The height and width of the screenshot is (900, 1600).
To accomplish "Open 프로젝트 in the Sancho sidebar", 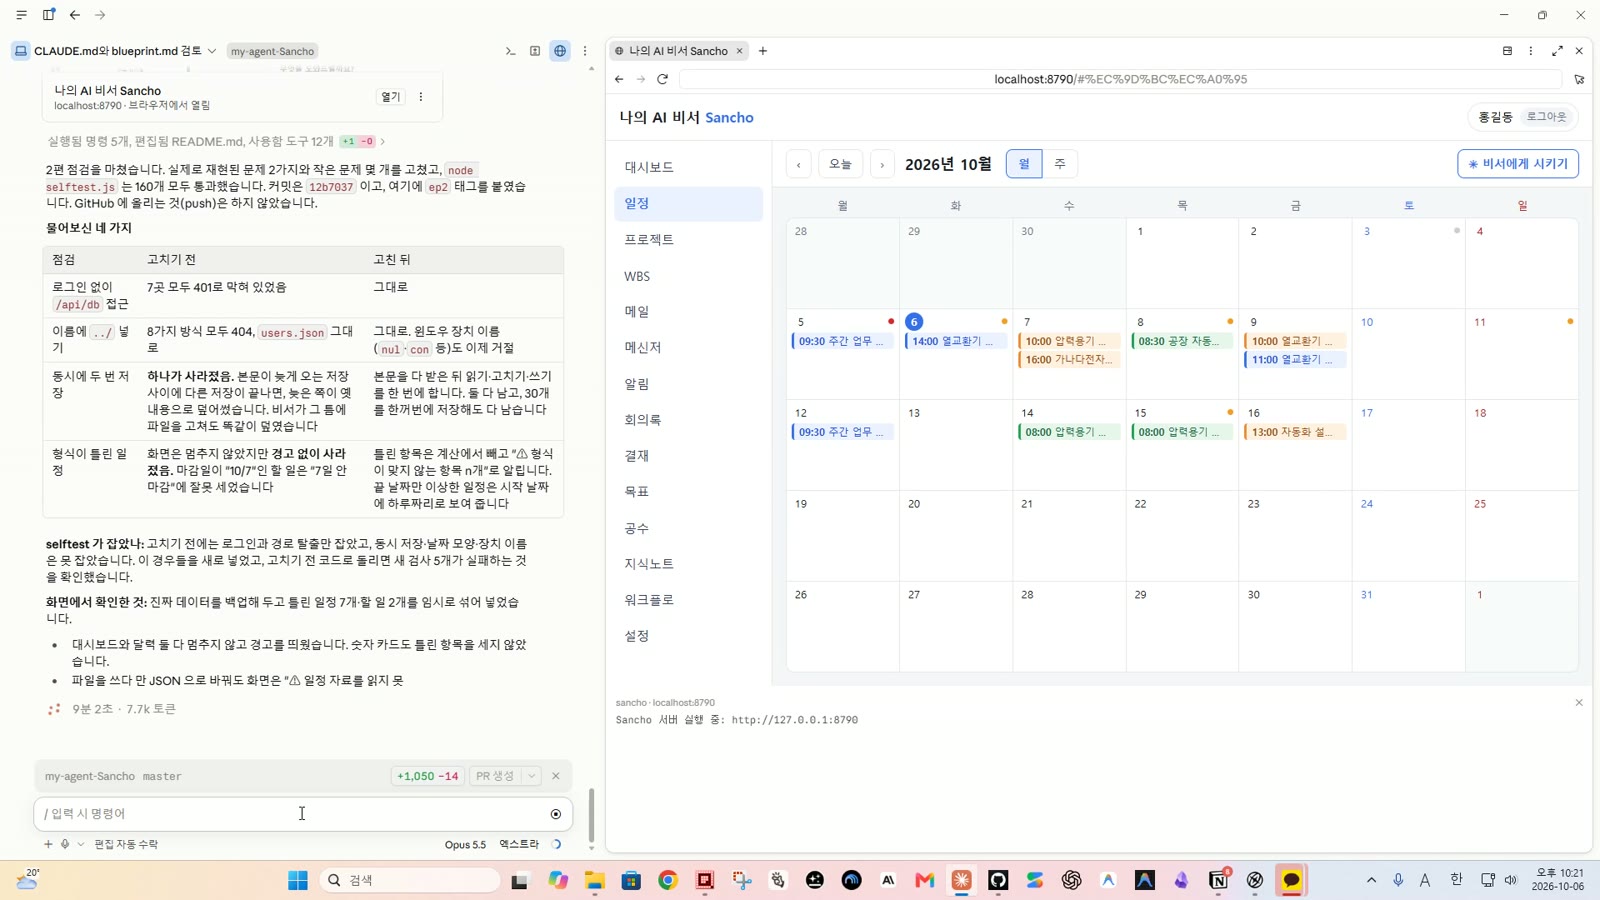I will point(688,240).
